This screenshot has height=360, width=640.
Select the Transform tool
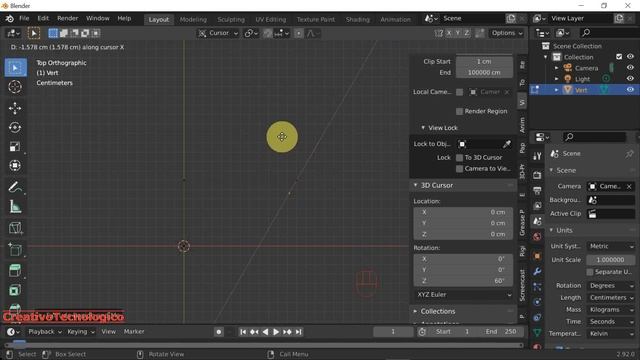15,165
